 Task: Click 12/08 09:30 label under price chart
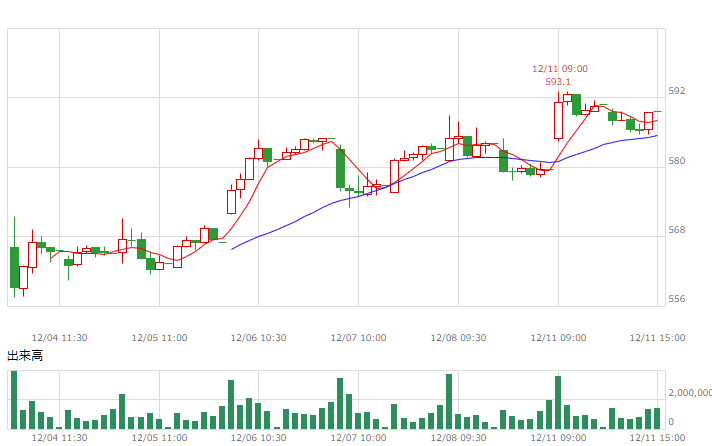458,338
